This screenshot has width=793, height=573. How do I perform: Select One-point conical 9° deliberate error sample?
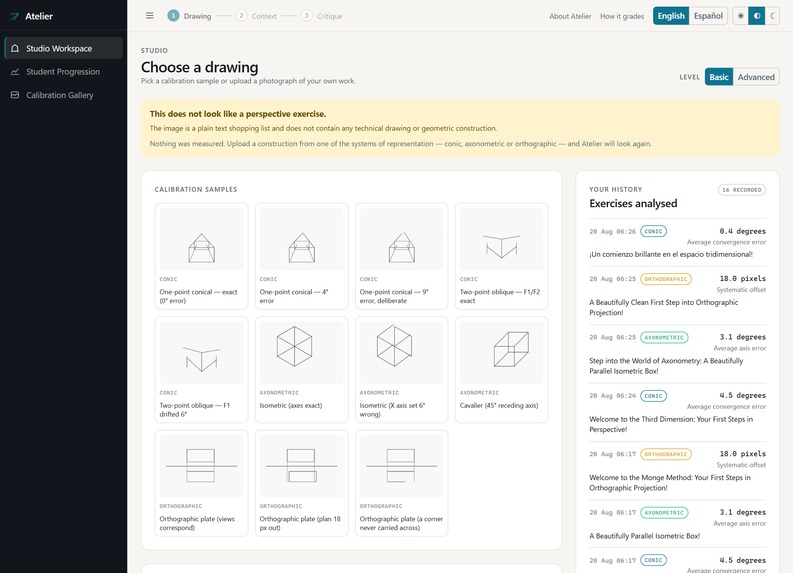click(402, 256)
